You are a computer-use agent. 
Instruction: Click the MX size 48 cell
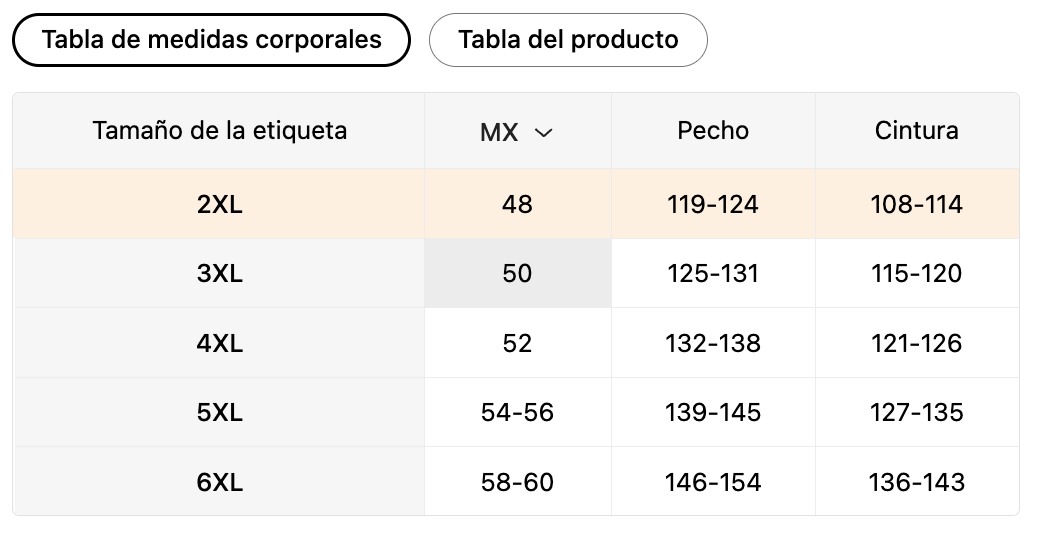(517, 204)
